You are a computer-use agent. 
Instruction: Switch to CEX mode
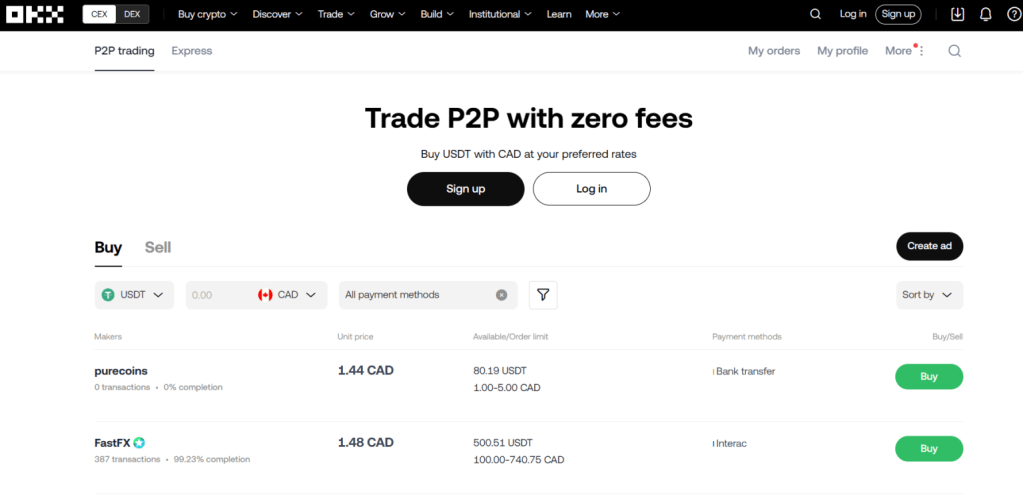tap(99, 14)
